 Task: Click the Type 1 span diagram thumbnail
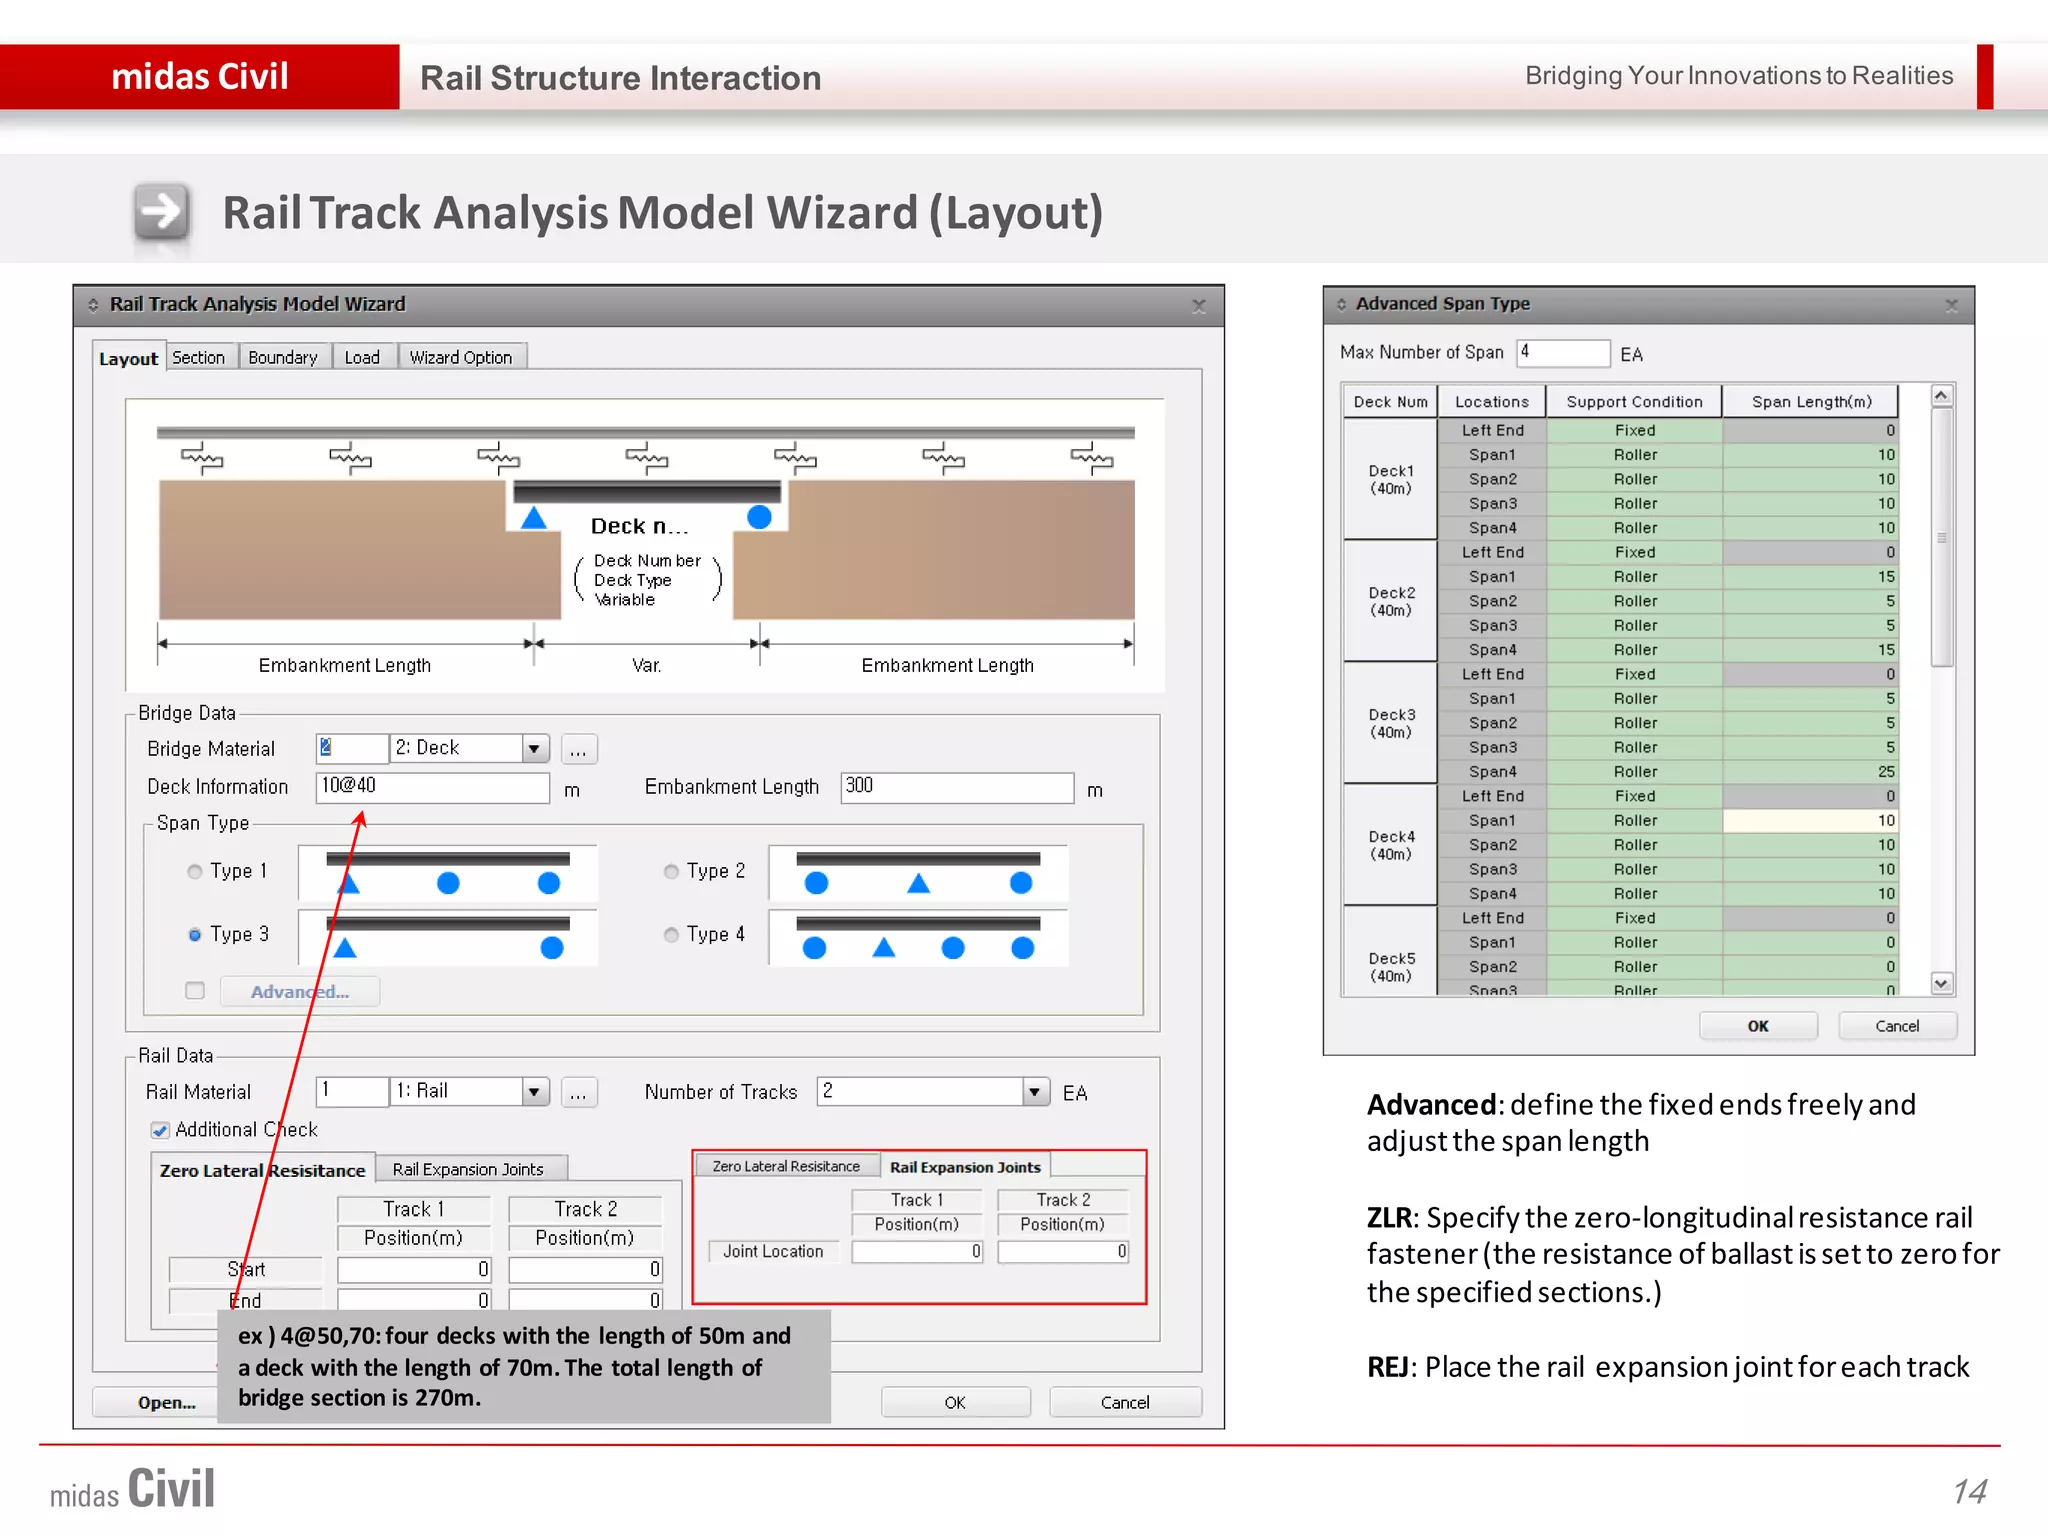[x=448, y=873]
